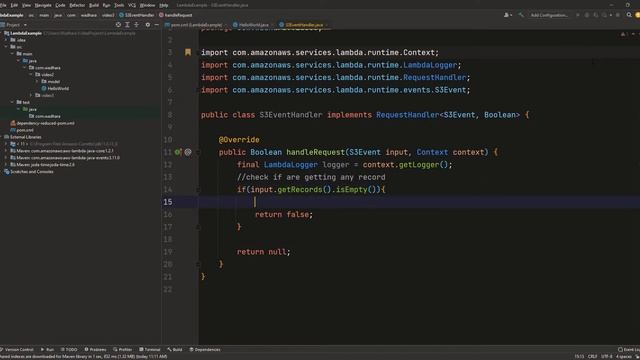640x360 pixels.
Task: Open the Build menu
Action: click(94, 5)
